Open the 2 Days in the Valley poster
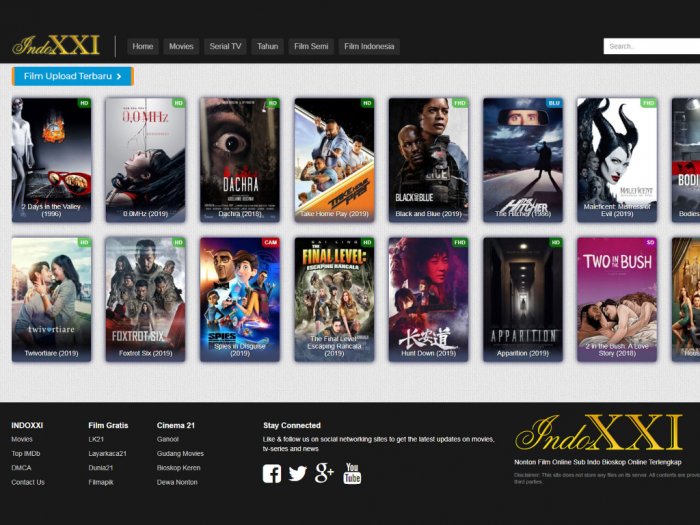Image resolution: width=700 pixels, height=525 pixels. coord(51,160)
